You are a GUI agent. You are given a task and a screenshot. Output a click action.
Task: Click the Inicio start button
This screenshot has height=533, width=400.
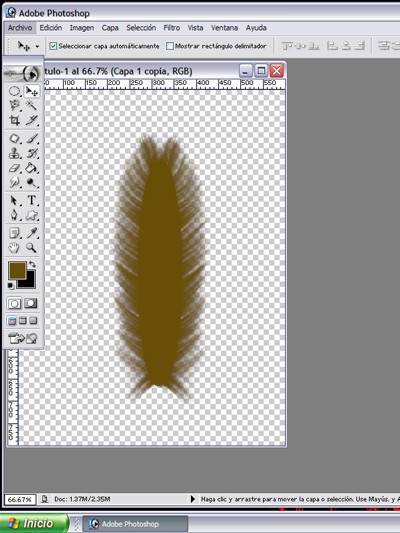(34, 523)
